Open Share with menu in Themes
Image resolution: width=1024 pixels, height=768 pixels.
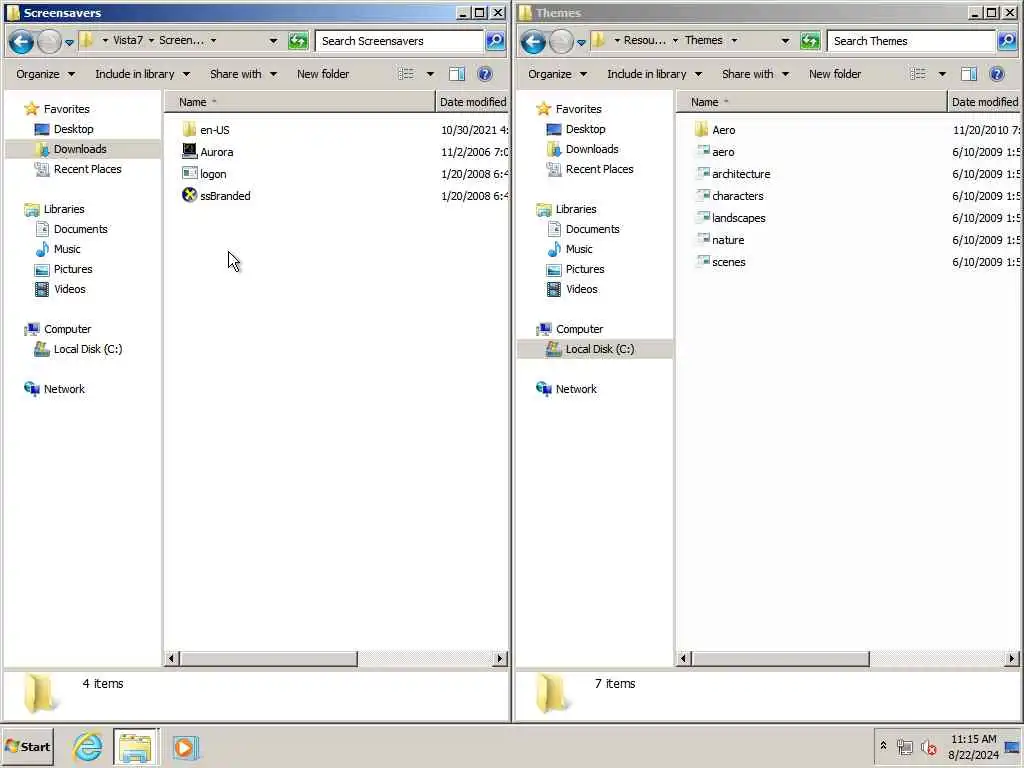coord(756,74)
